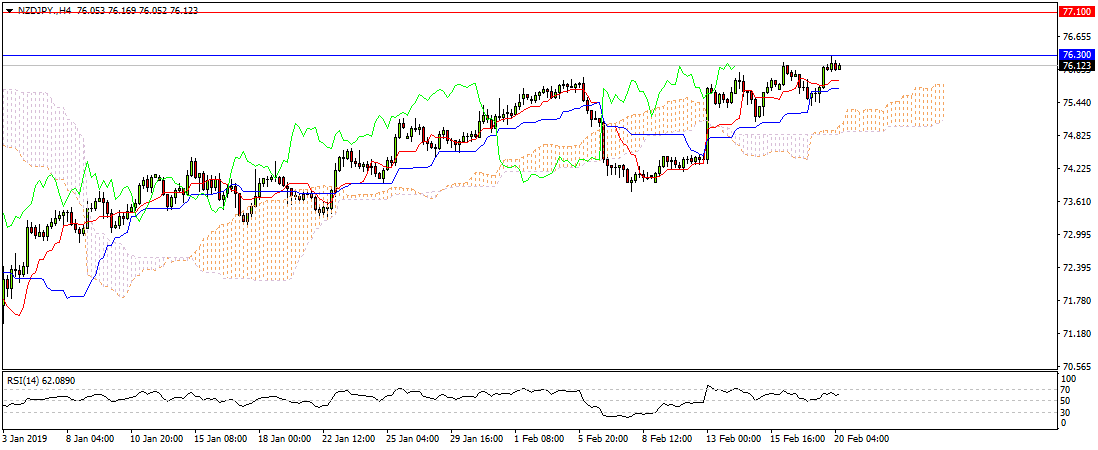This screenshot has height=450, width=1098.
Task: Click the 76.655 value on price axis
Action: (x=1075, y=37)
